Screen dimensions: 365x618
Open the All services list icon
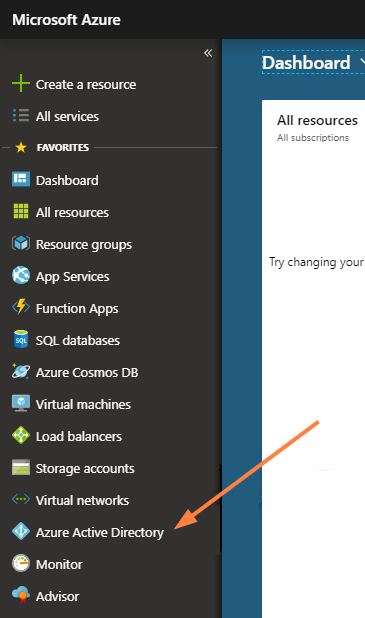click(x=21, y=115)
